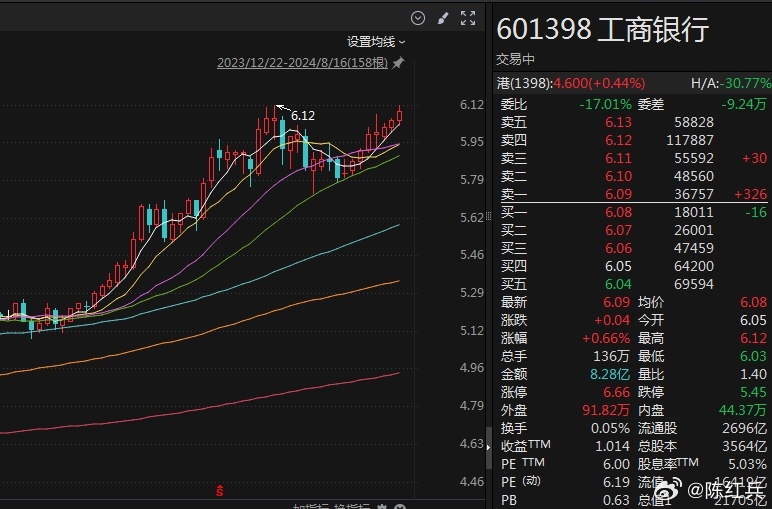Screen dimensions: 772x509
Task: Select 买三 volume 47459
Action: pos(694,248)
